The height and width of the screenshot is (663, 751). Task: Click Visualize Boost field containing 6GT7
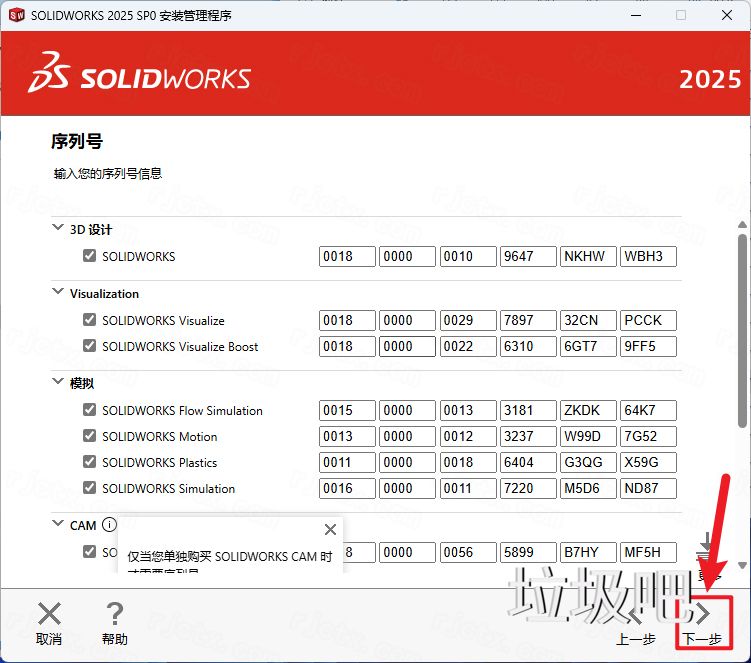coord(588,346)
